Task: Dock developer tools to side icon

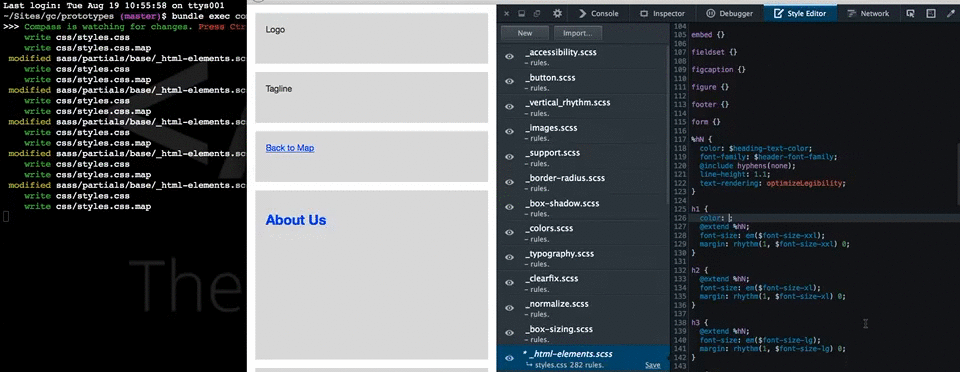Action: tap(522, 13)
